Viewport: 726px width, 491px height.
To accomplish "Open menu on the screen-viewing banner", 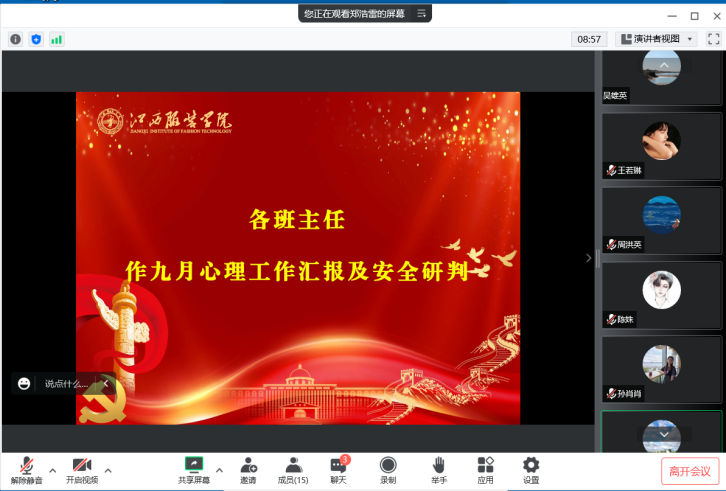I will [x=422, y=13].
